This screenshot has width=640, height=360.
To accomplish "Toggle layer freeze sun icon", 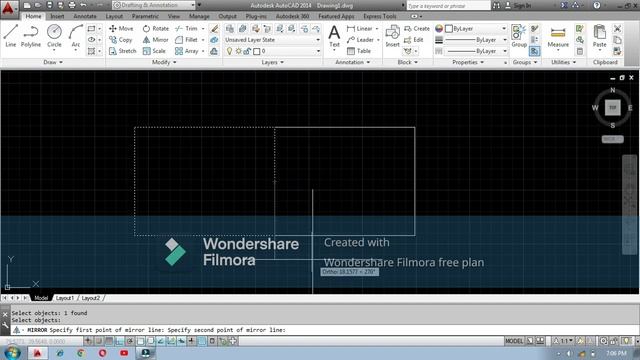I will [239, 51].
